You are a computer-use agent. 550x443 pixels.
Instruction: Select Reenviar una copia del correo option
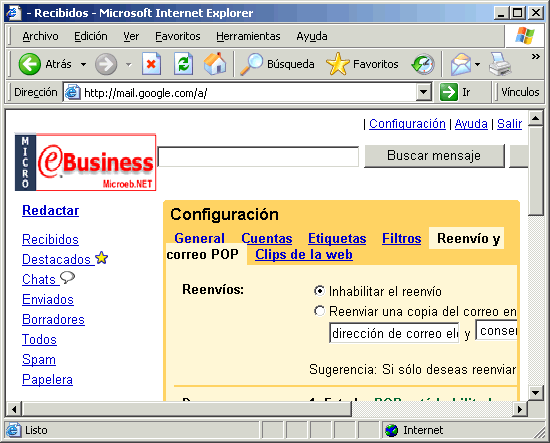(319, 311)
